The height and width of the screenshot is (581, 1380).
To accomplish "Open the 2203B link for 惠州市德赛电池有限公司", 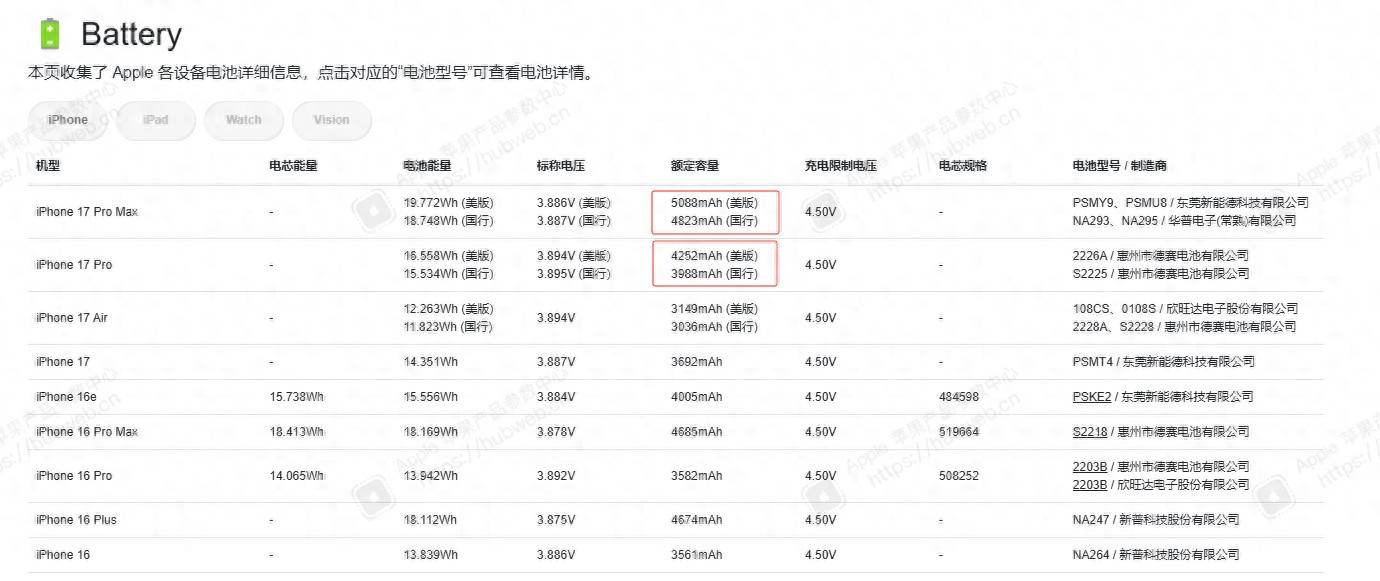I will tap(1090, 467).
